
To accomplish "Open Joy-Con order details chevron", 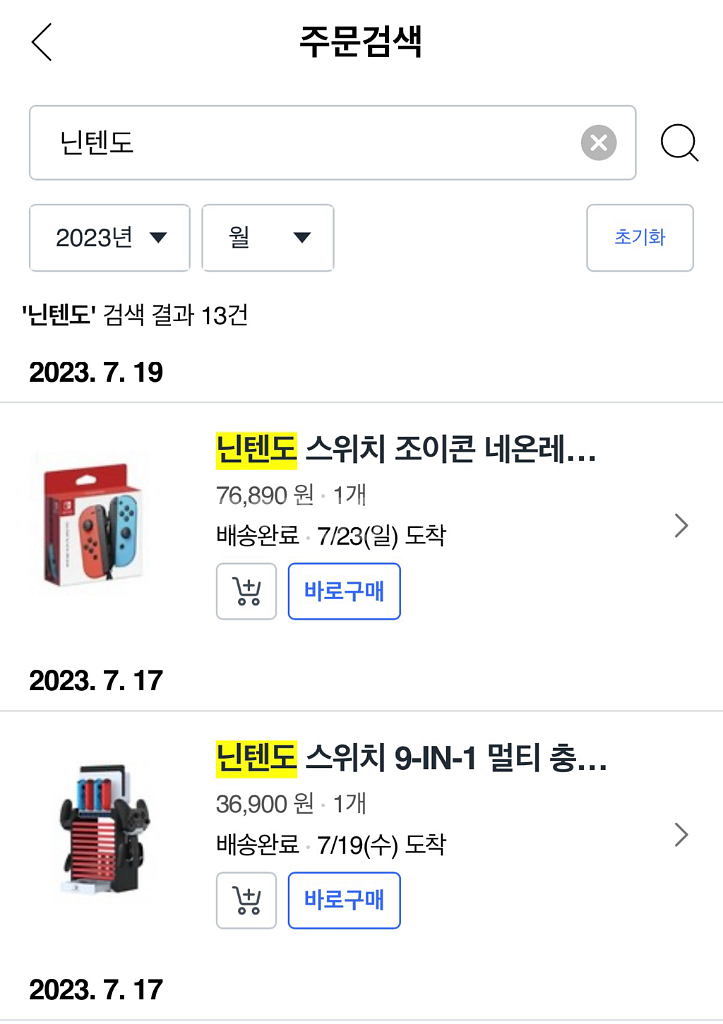I will click(681, 526).
